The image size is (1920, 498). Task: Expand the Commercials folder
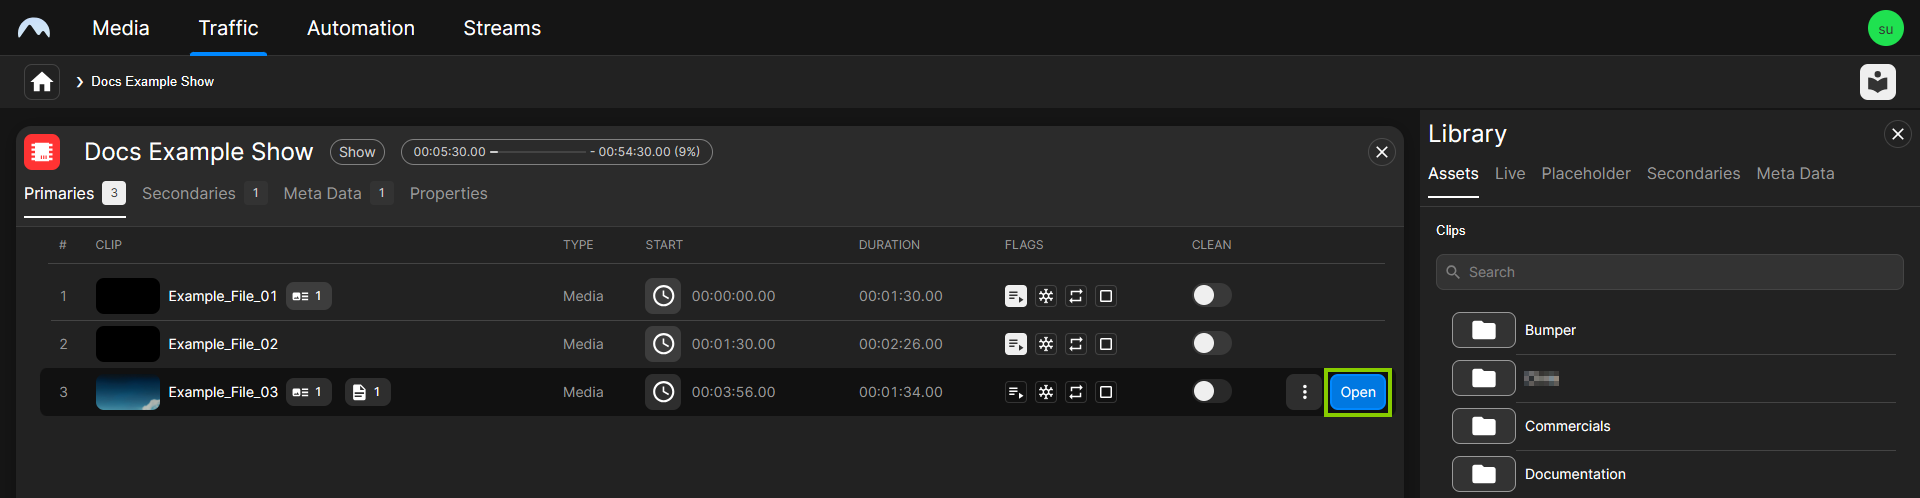point(1484,426)
